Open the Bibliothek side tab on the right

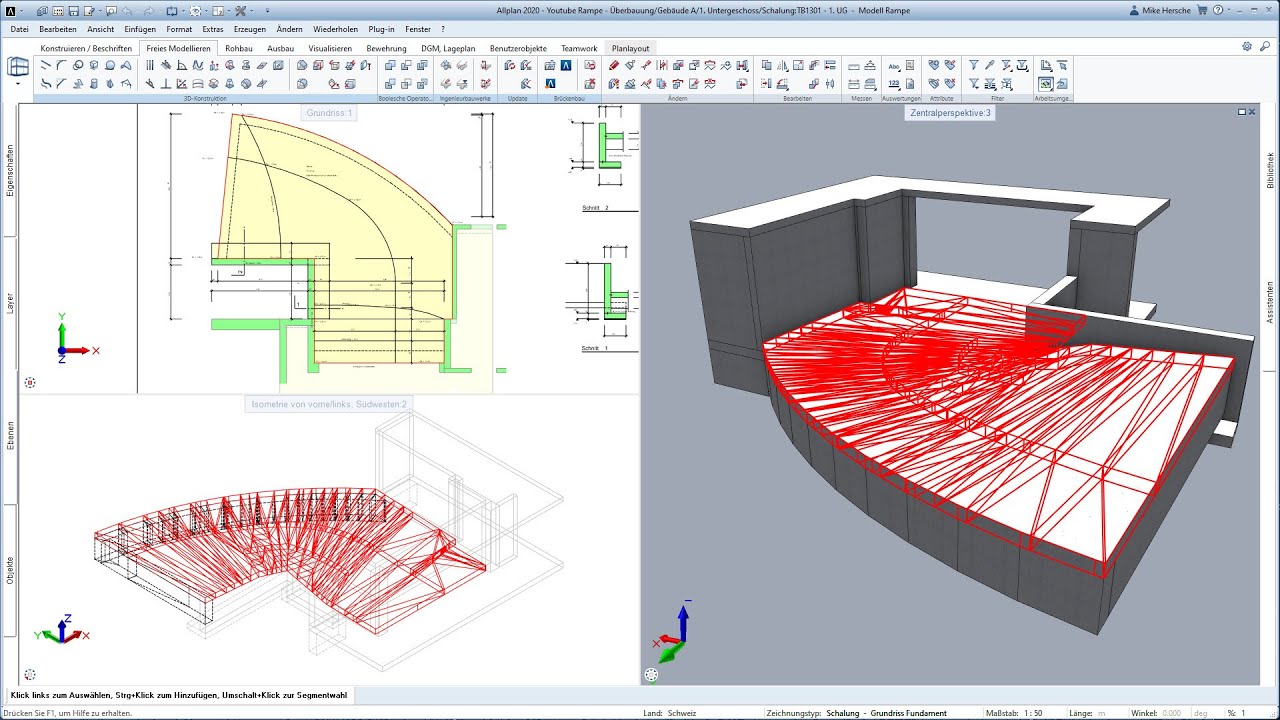tap(1270, 170)
